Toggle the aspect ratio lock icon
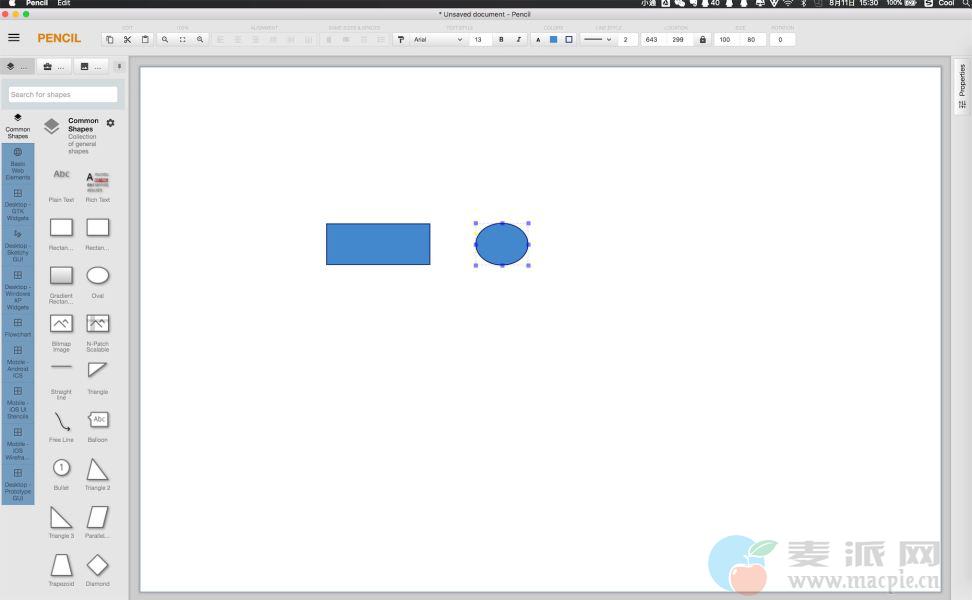 click(x=702, y=40)
